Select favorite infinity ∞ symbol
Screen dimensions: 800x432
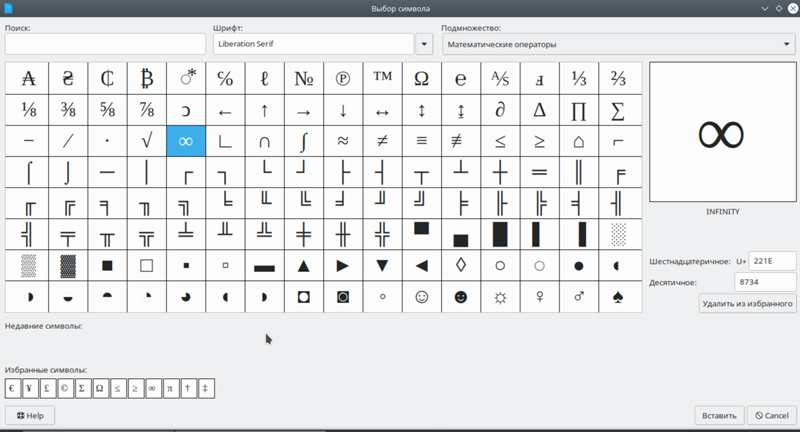point(153,389)
